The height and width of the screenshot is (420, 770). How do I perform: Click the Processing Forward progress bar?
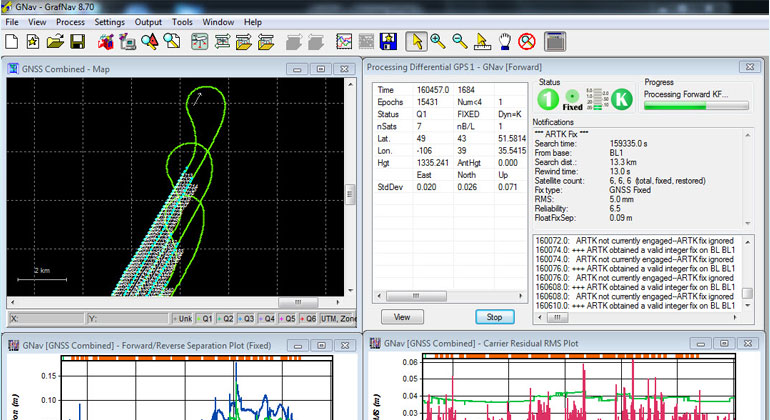[696, 106]
